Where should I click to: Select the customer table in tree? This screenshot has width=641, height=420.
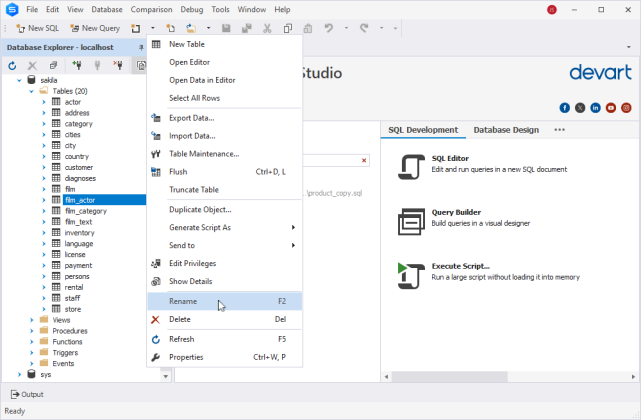pos(78,167)
